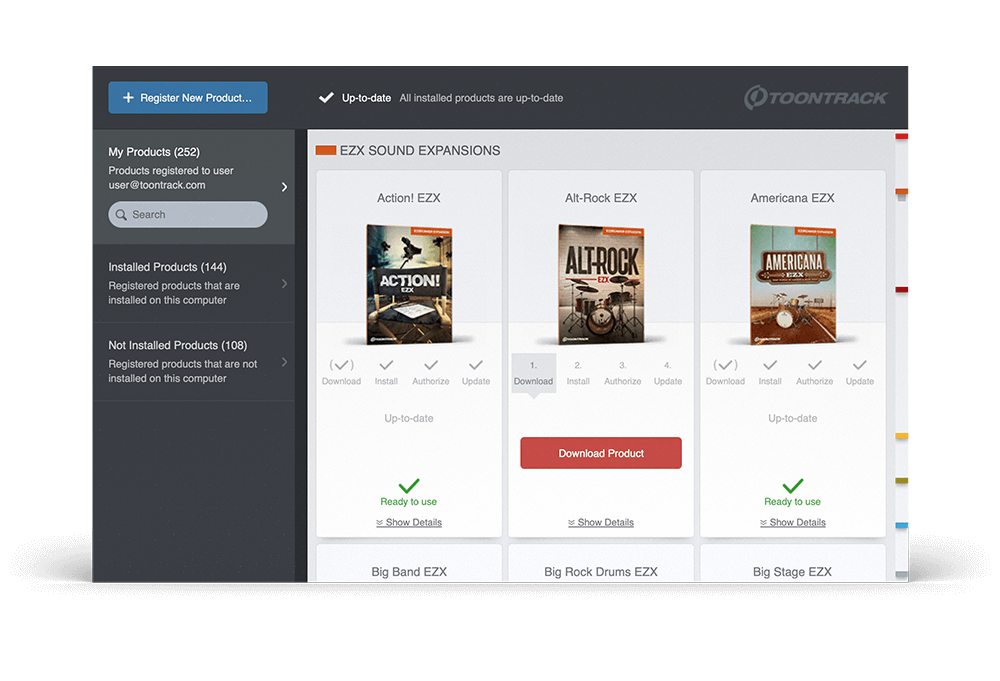Expand Show Details for Alt-Rock EZX
Image resolution: width=1000 pixels, height=681 pixels.
(601, 522)
